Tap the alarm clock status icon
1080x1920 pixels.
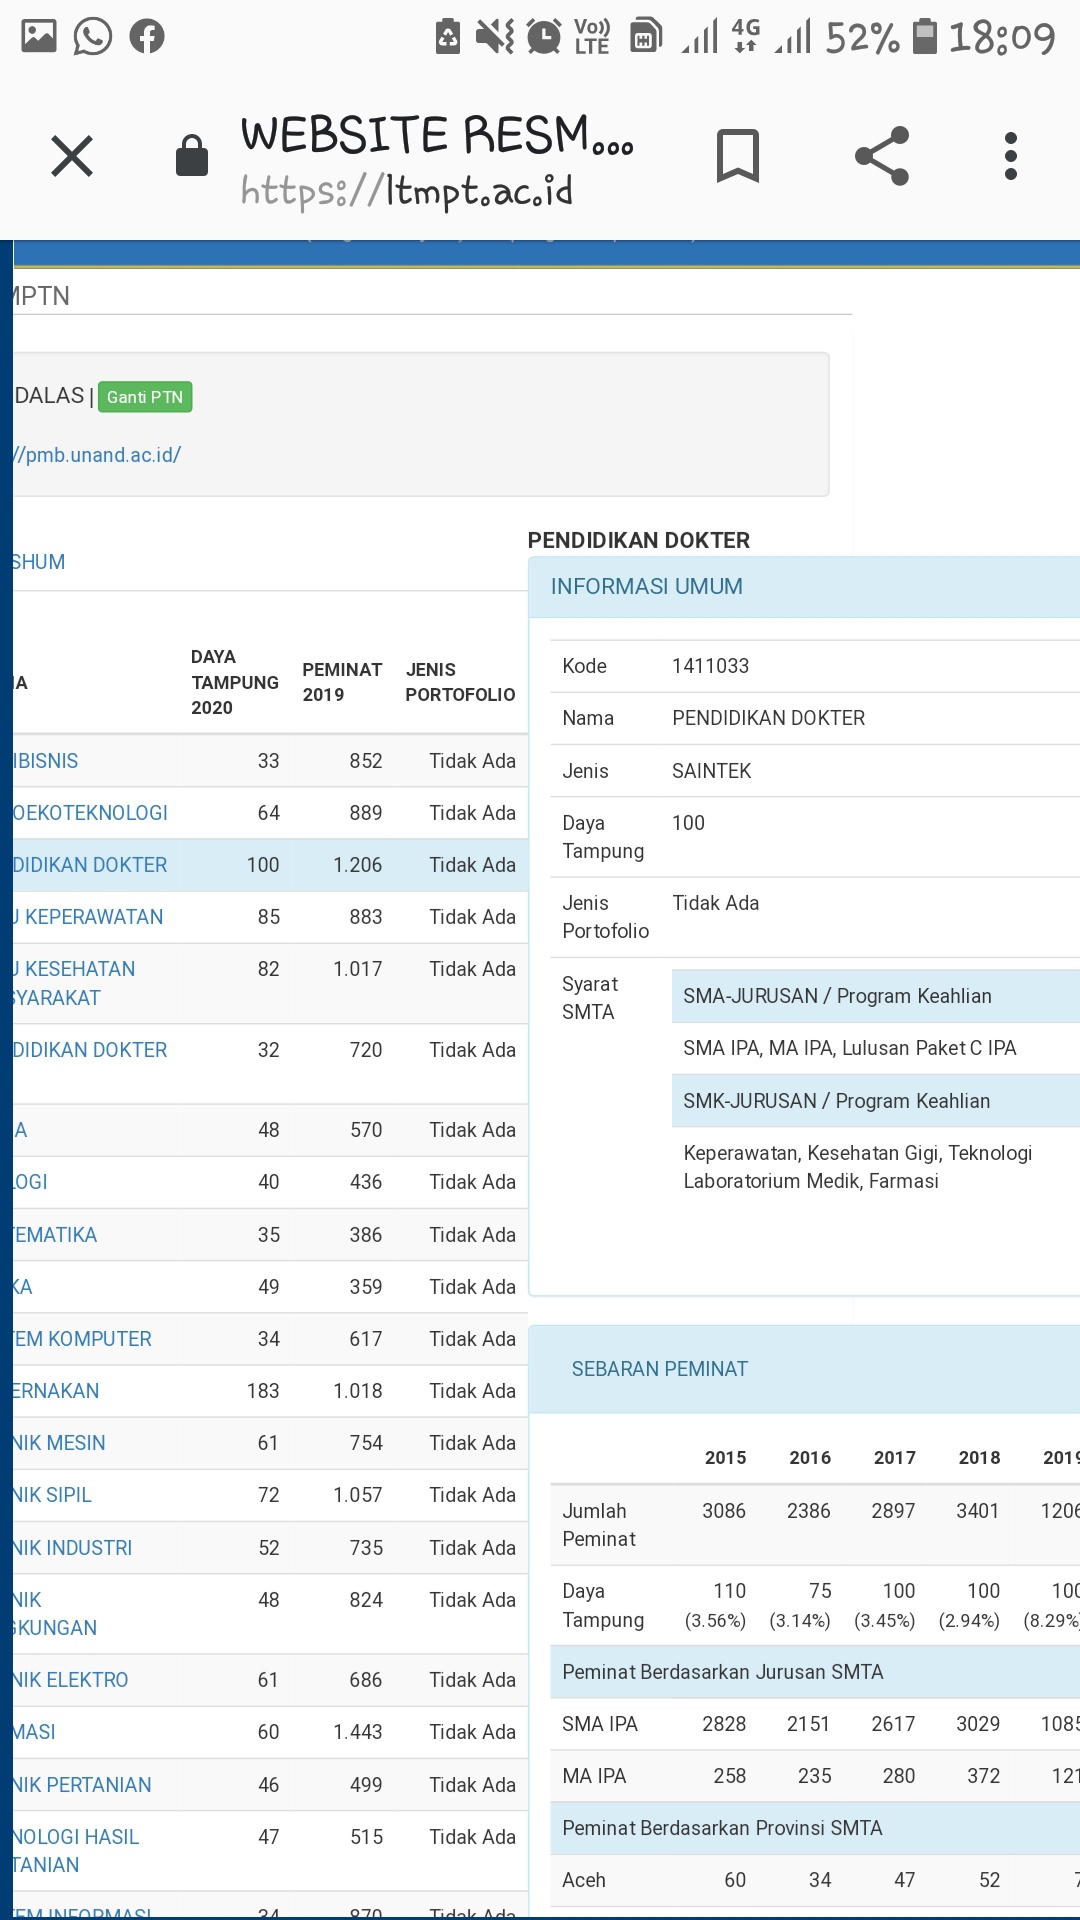point(544,37)
